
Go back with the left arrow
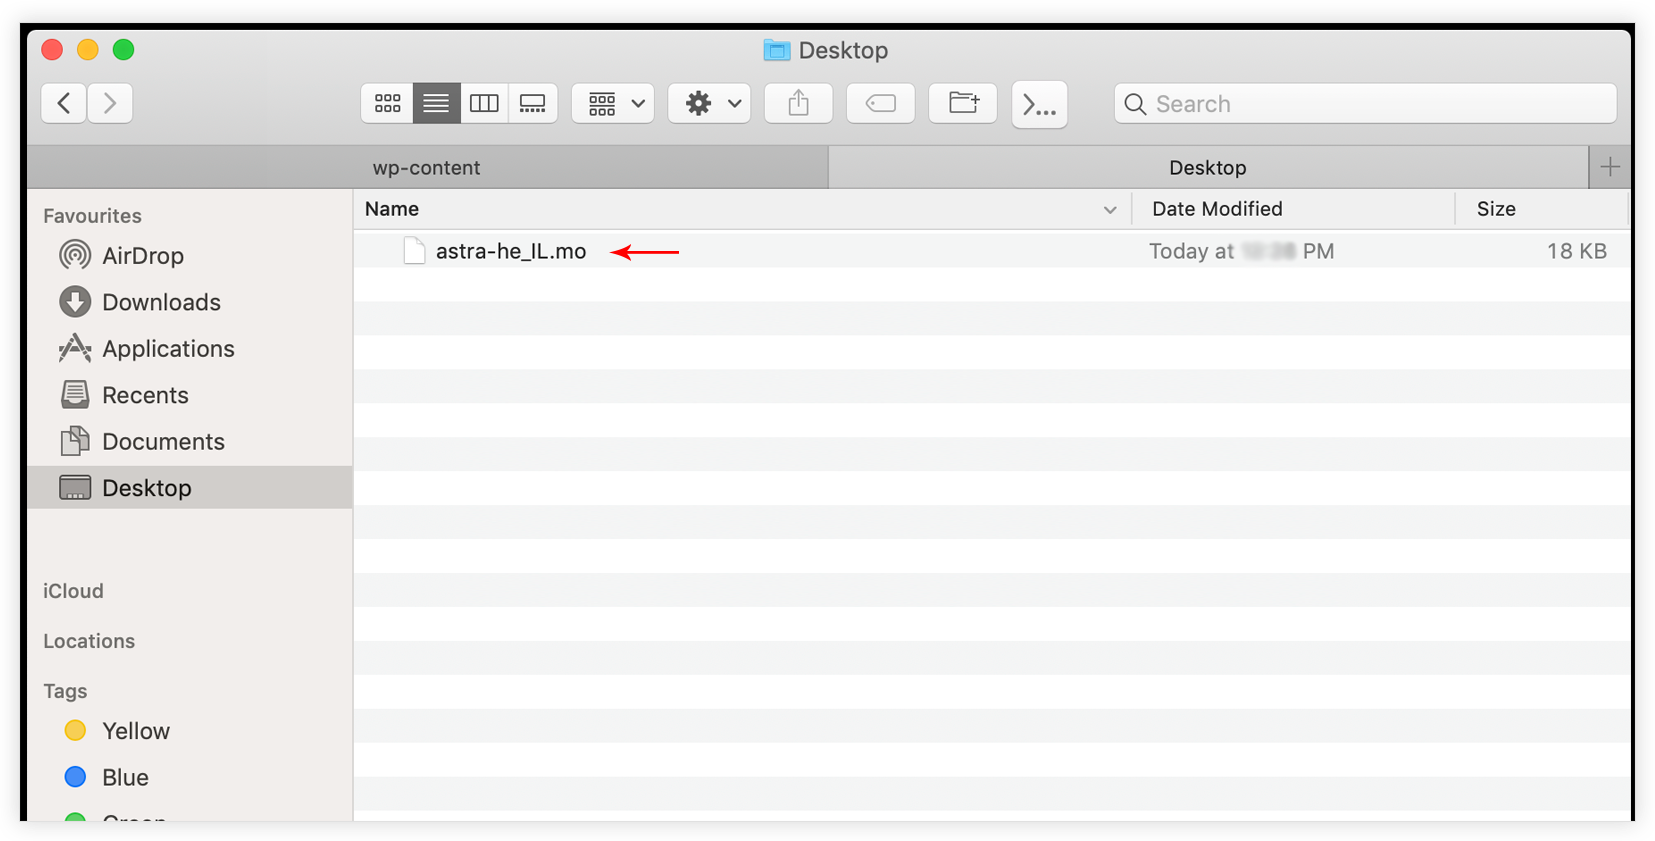[x=64, y=103]
